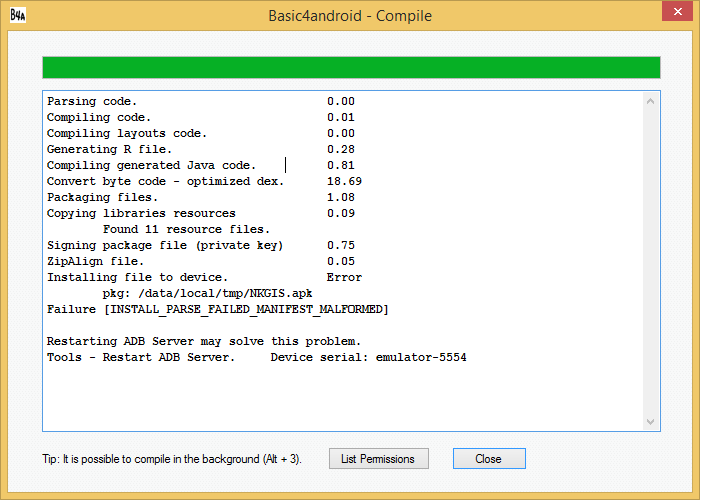Click the 0.75 signing time value
The height and width of the screenshot is (500, 702).
click(x=341, y=245)
